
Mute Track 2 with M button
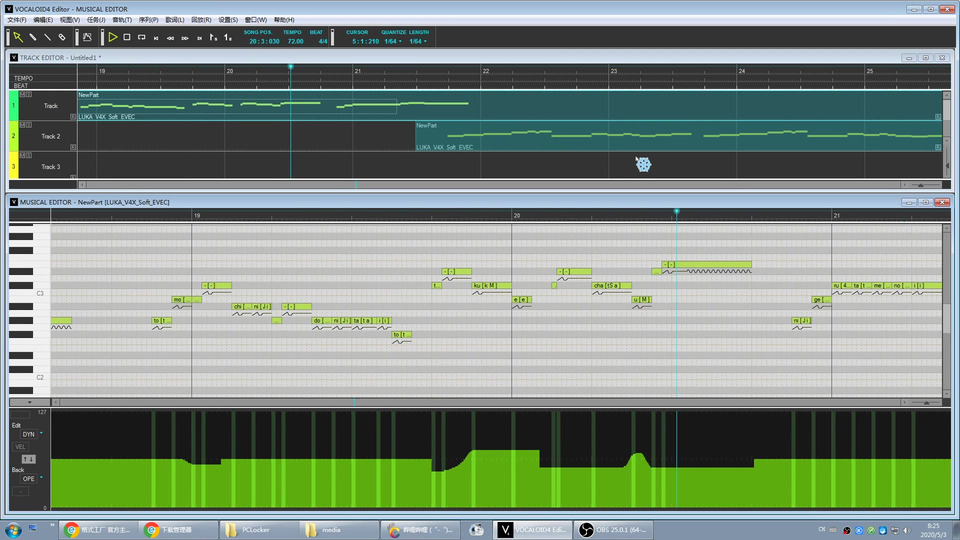tap(23, 125)
